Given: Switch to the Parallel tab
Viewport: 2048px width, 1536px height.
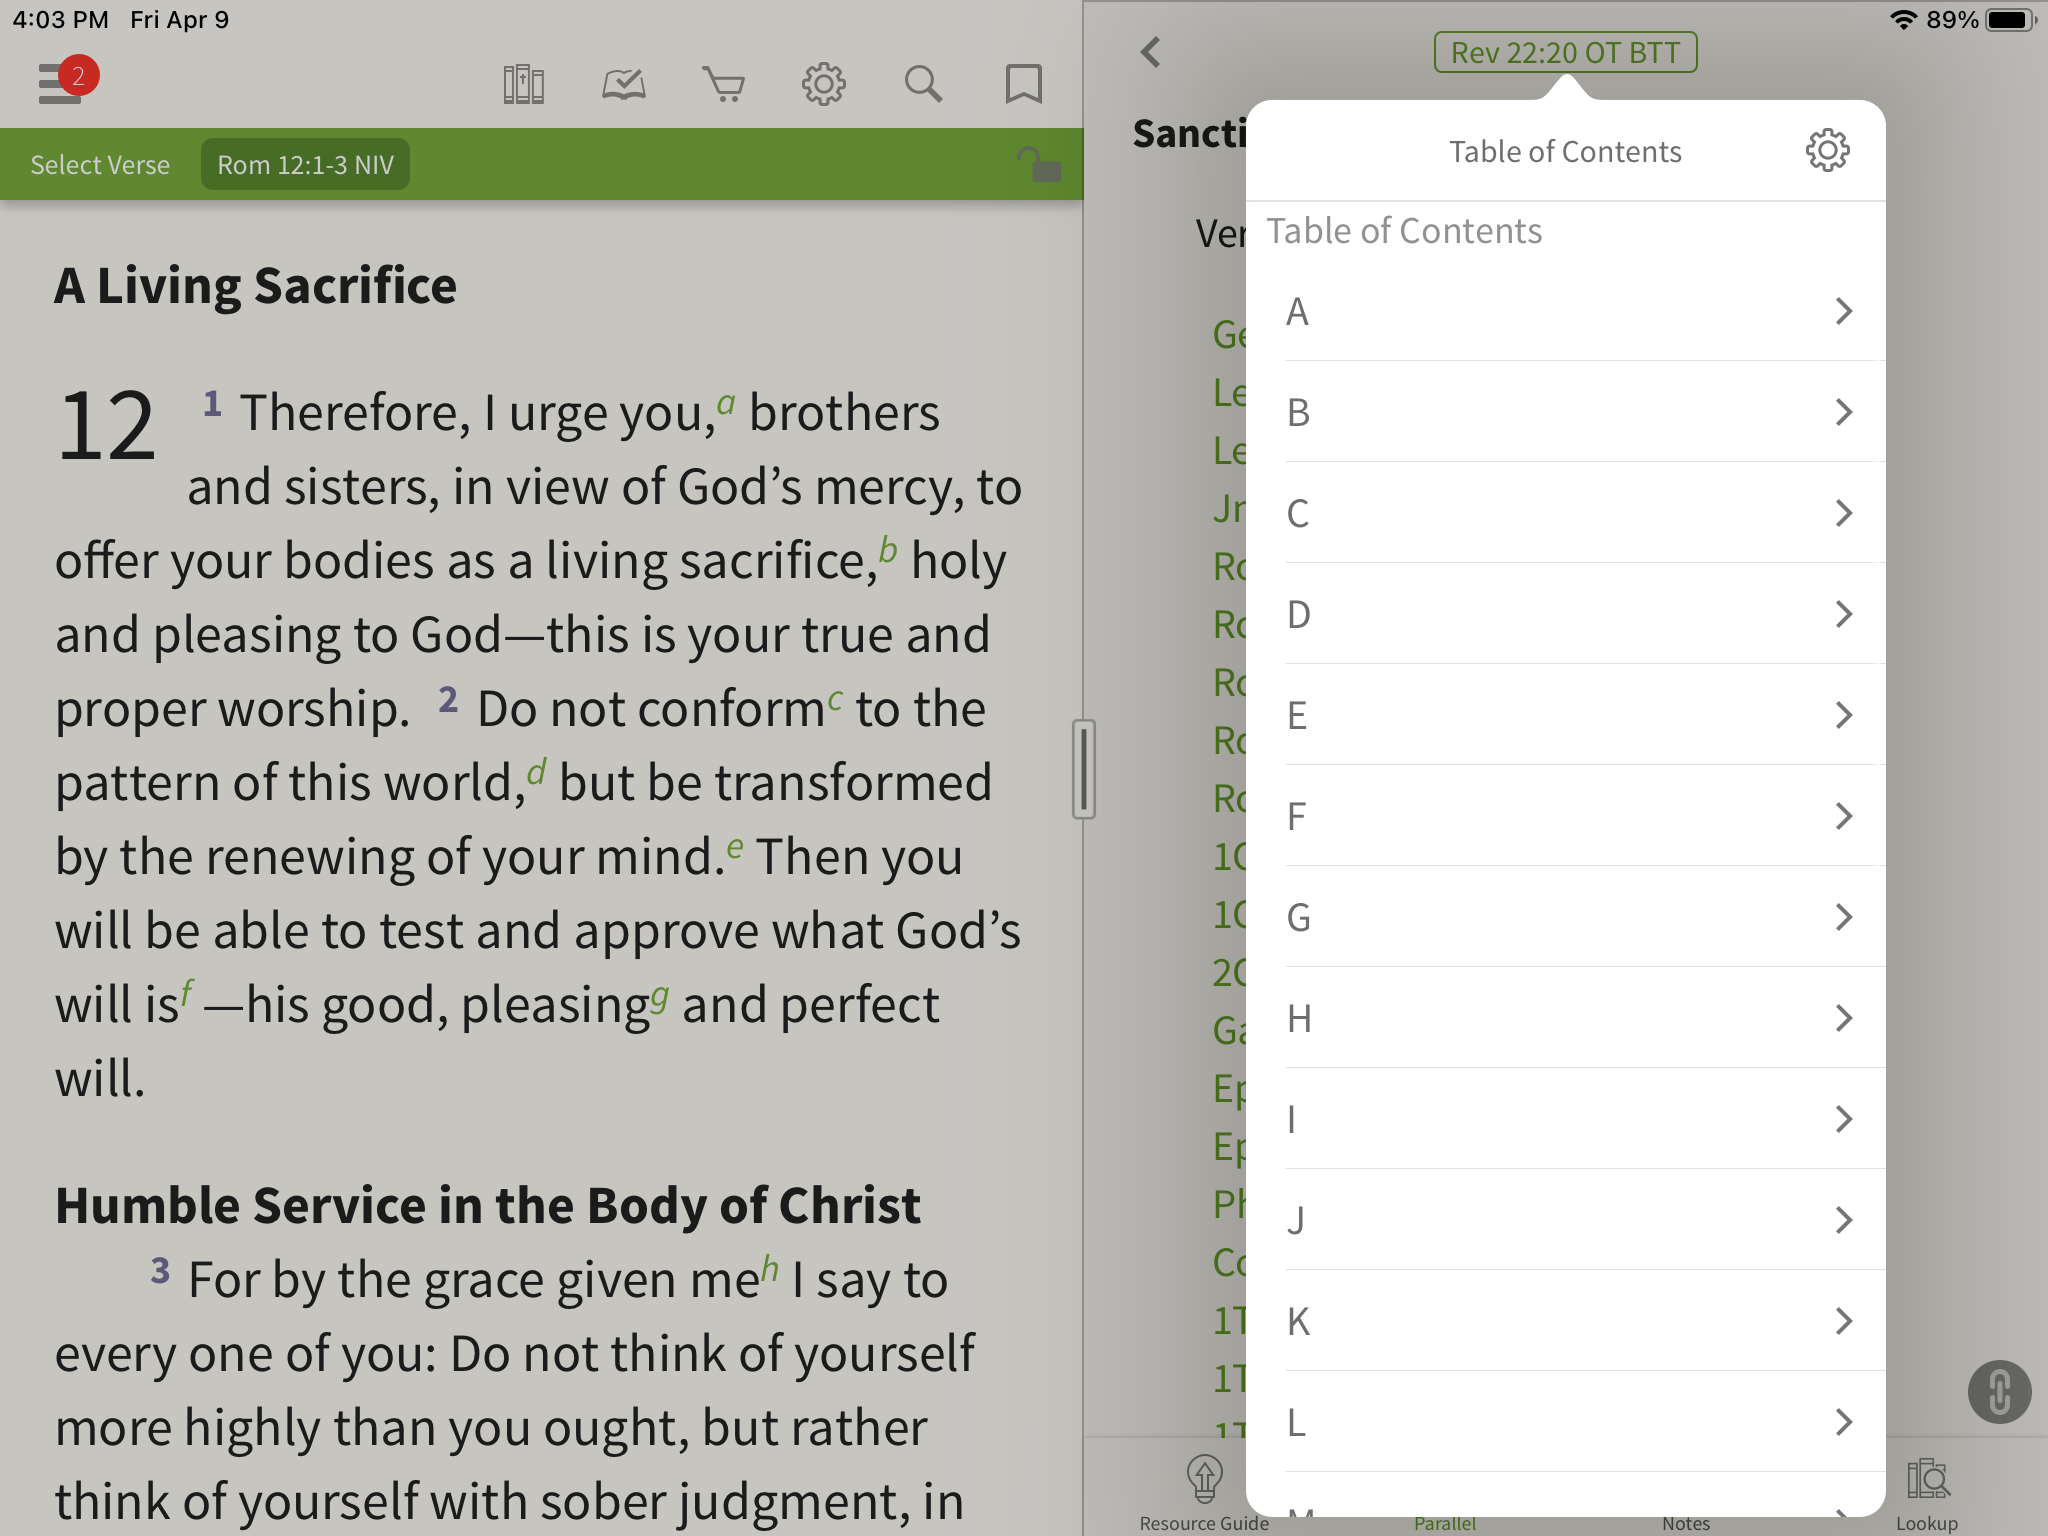Looking at the screenshot, I should click(1445, 1523).
